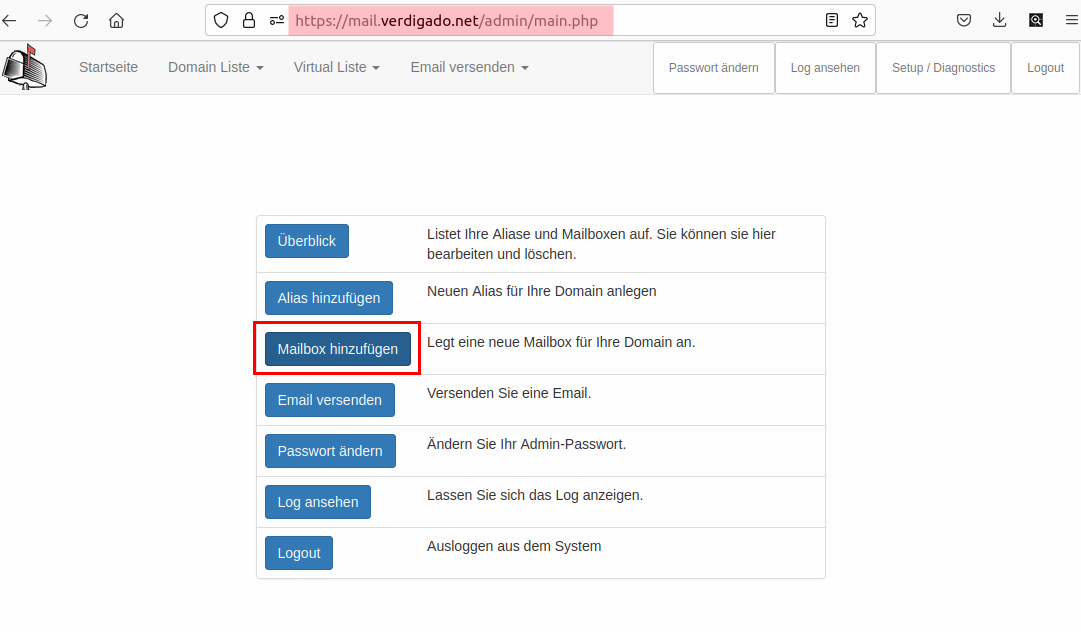Open the site permissions icon in address bar
Viewport: 1081px width, 632px height.
coord(277,21)
